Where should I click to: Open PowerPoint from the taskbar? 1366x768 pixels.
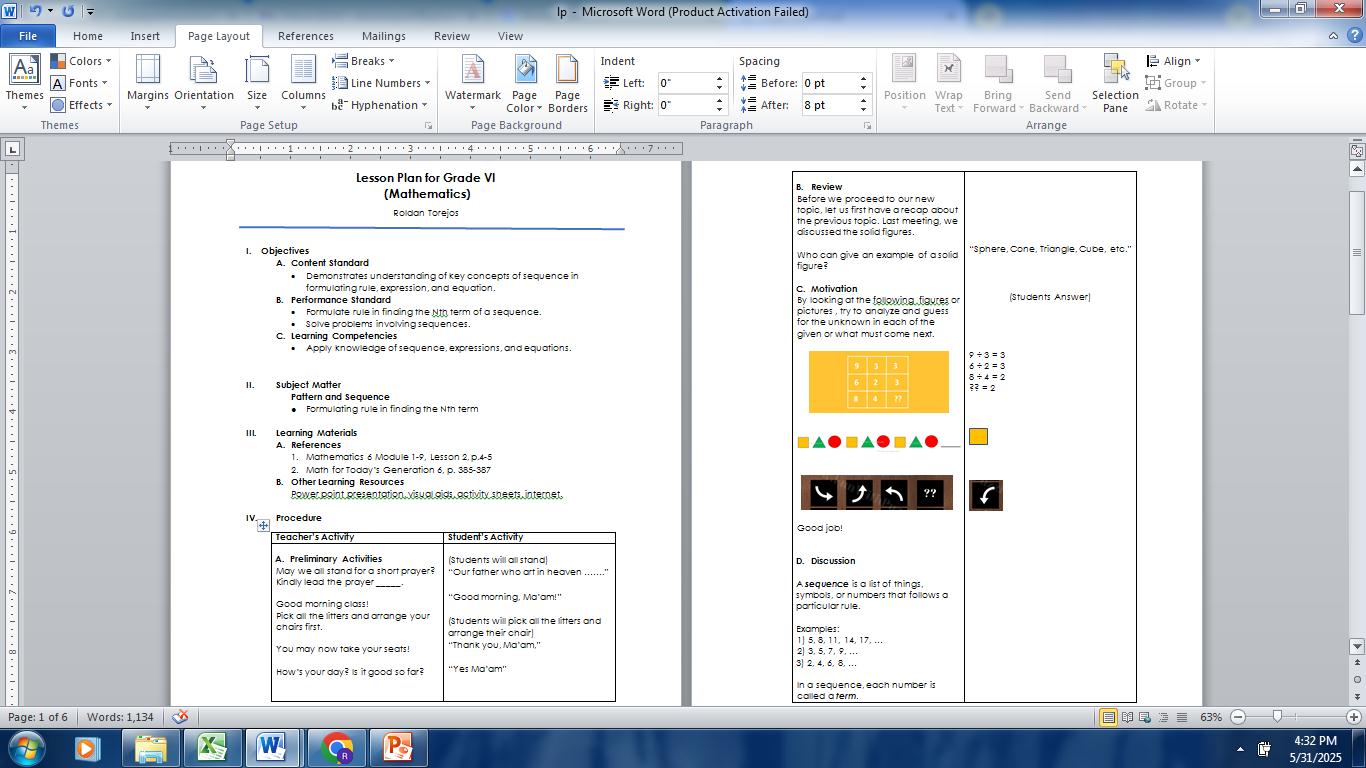pos(398,748)
